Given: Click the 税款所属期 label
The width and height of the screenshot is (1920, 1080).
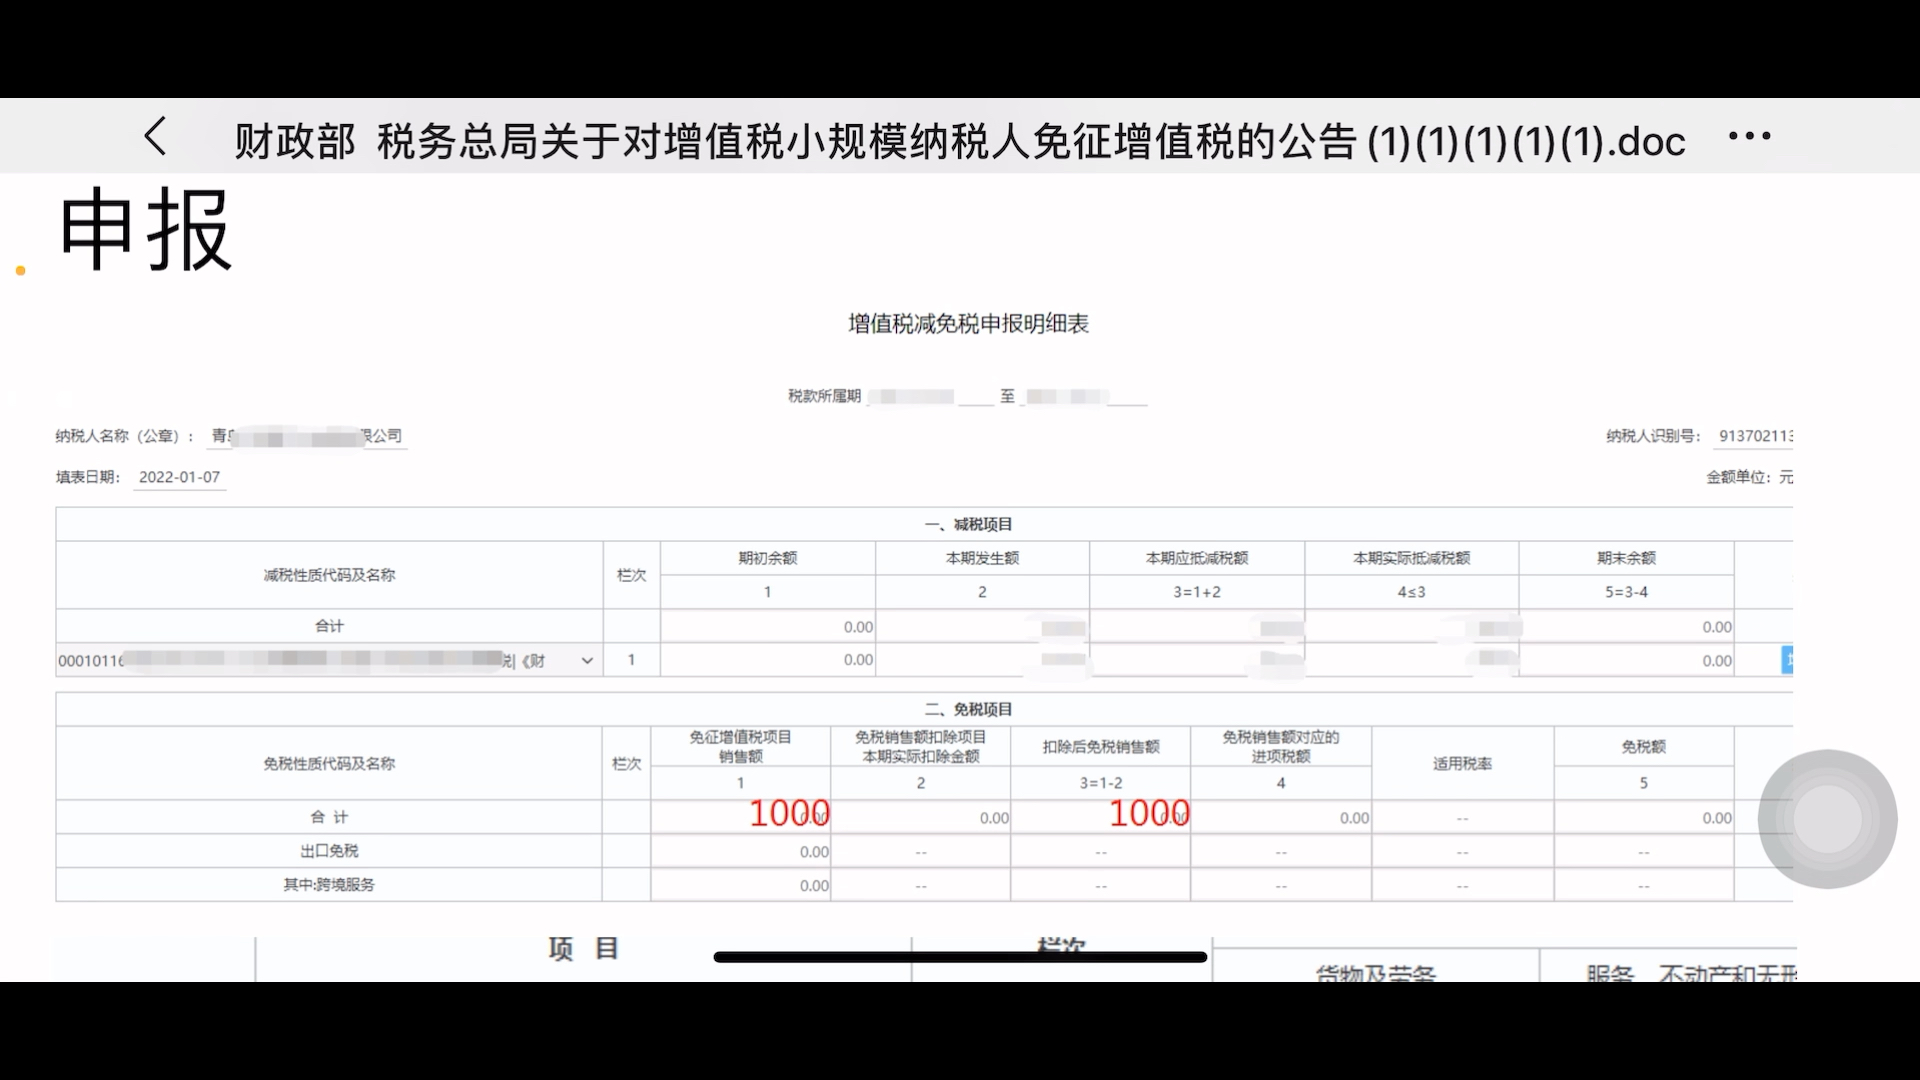Looking at the screenshot, I should [x=824, y=397].
